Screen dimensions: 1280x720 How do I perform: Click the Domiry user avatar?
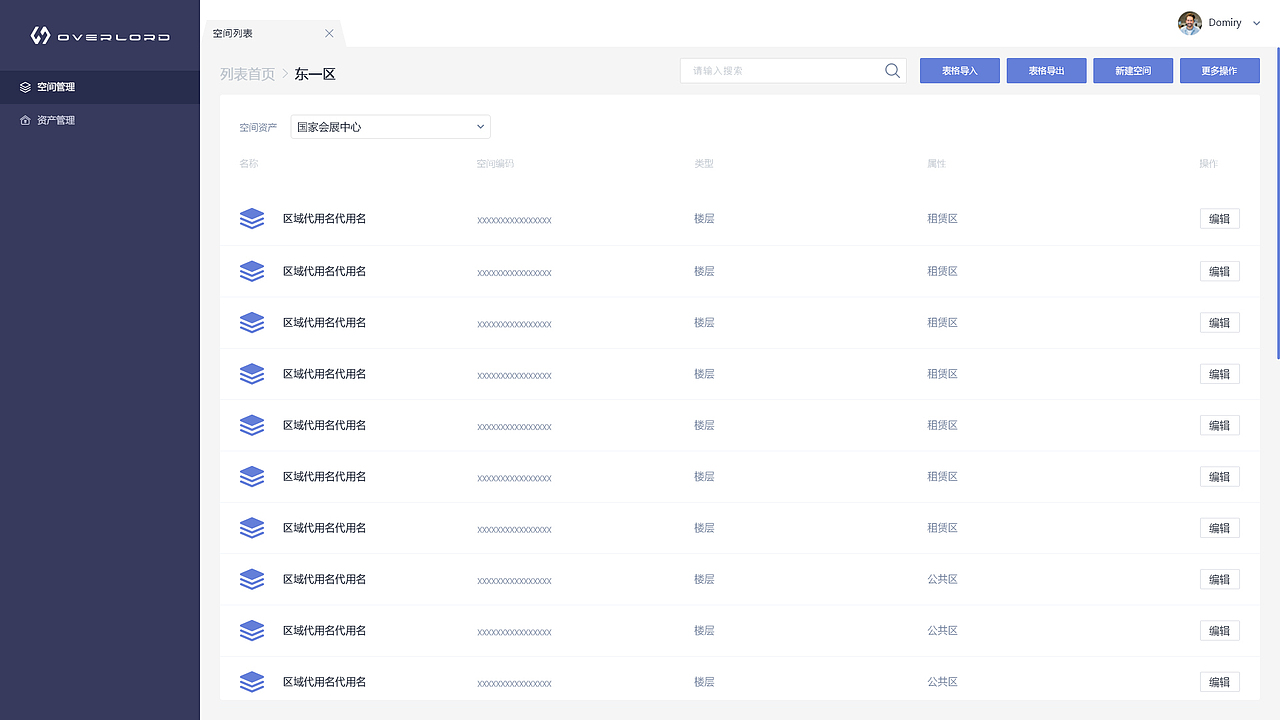pos(1189,23)
